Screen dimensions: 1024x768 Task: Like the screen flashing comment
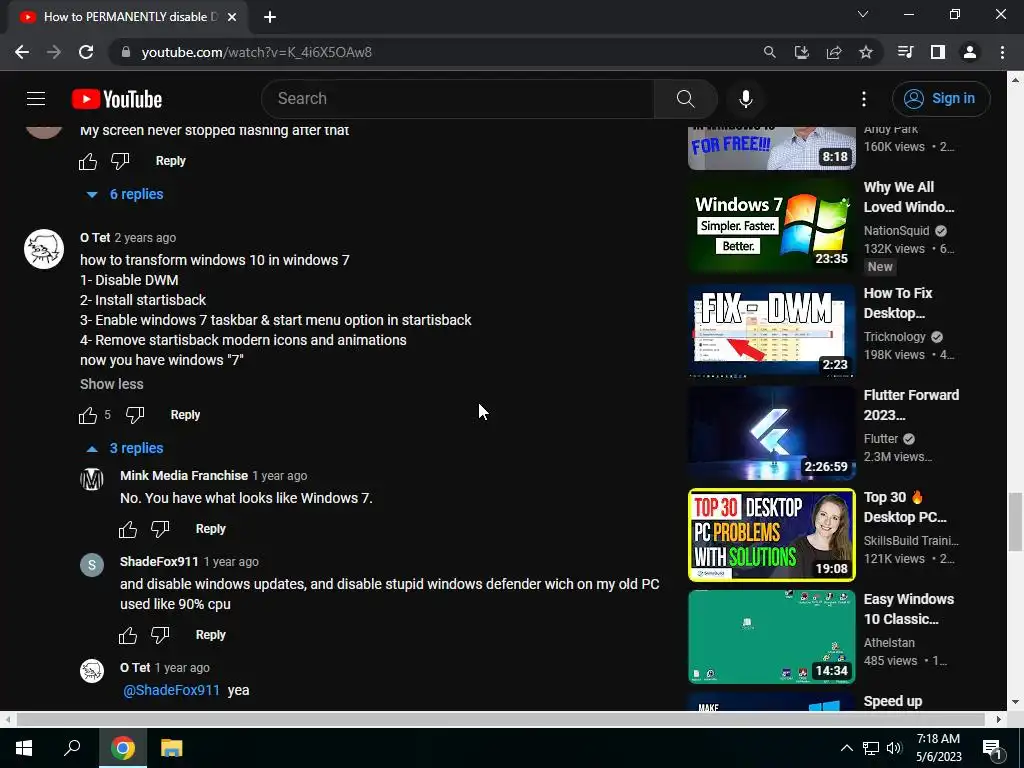[88, 161]
